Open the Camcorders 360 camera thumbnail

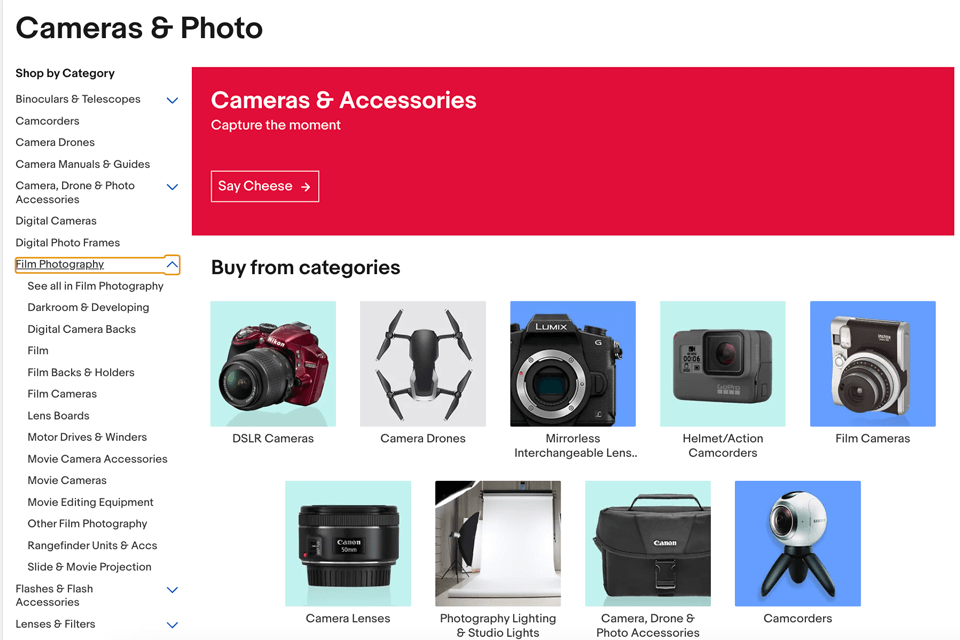tap(798, 543)
